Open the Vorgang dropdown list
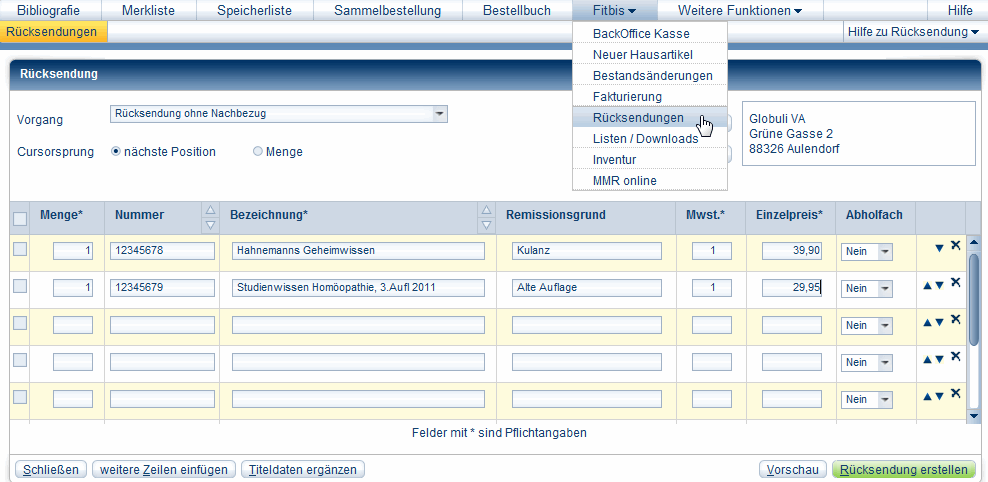988x482 pixels. tap(439, 114)
